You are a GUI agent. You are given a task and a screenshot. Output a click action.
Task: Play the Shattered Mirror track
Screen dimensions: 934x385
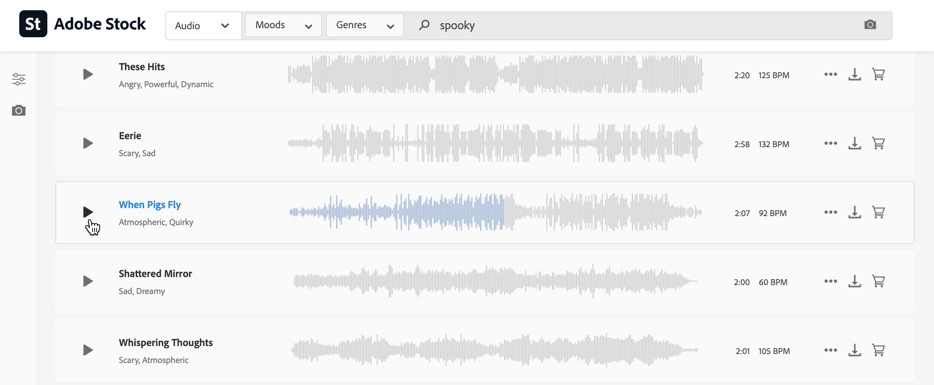pos(88,281)
